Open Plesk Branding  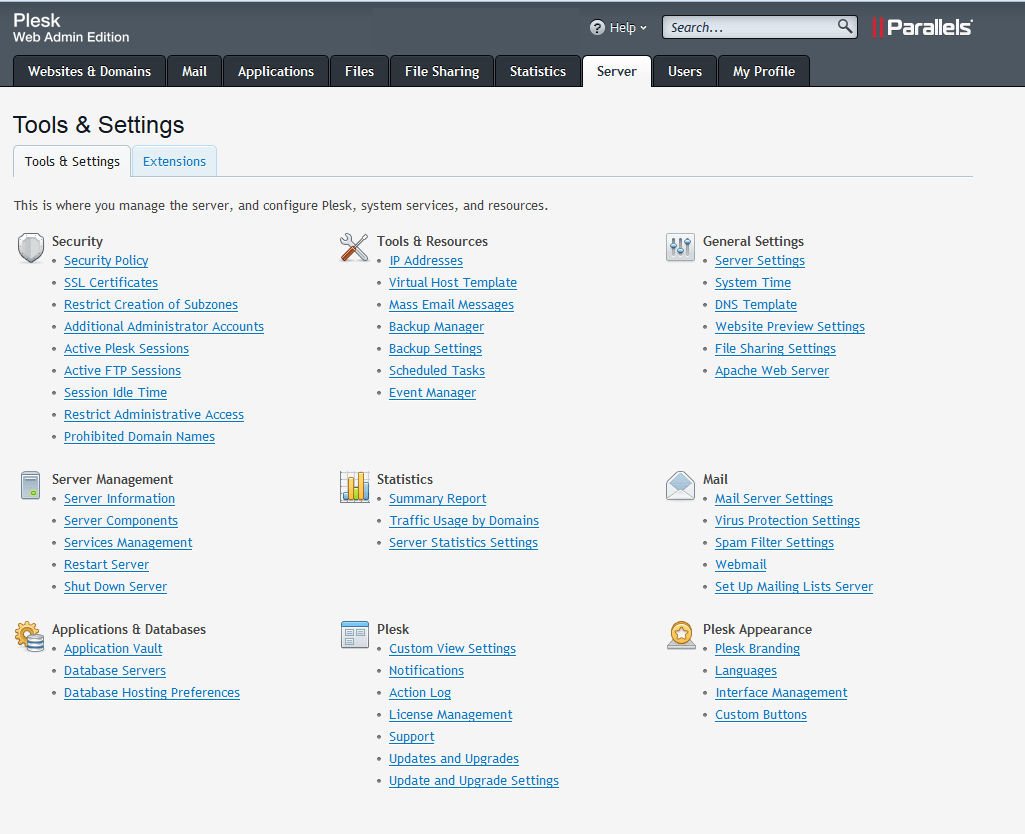(758, 648)
